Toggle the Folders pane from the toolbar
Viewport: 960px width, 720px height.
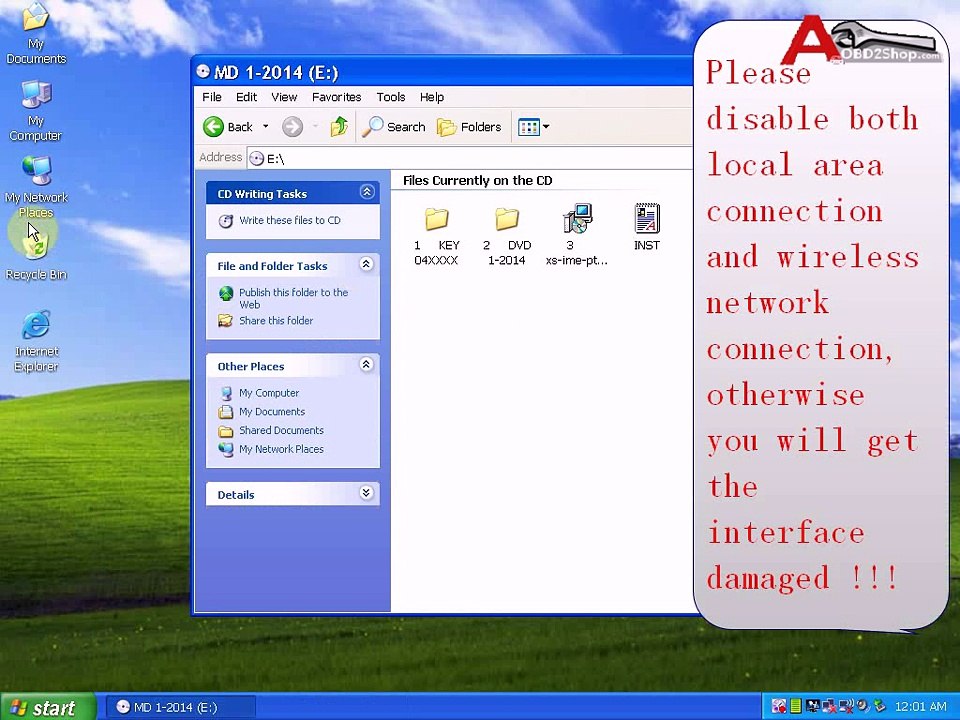coord(469,127)
